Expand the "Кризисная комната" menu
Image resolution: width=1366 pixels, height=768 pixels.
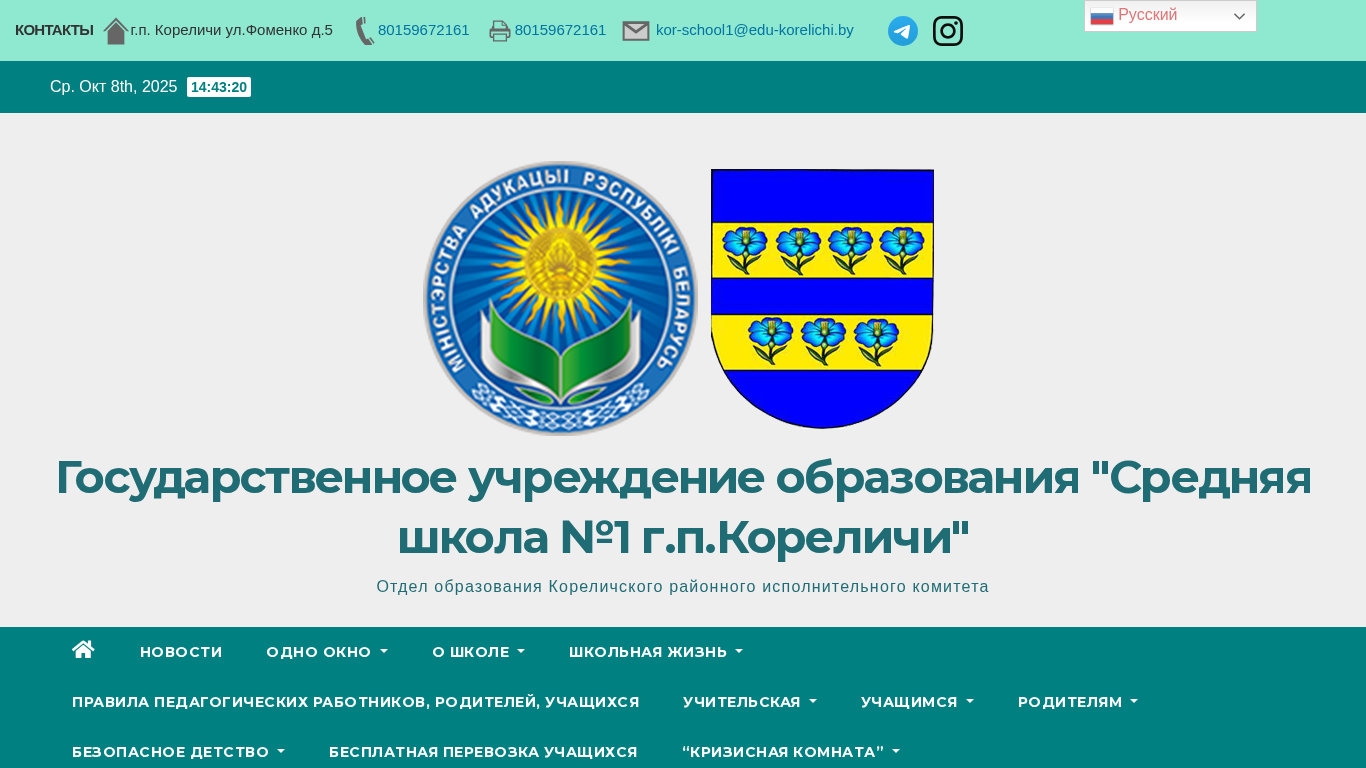tap(791, 752)
